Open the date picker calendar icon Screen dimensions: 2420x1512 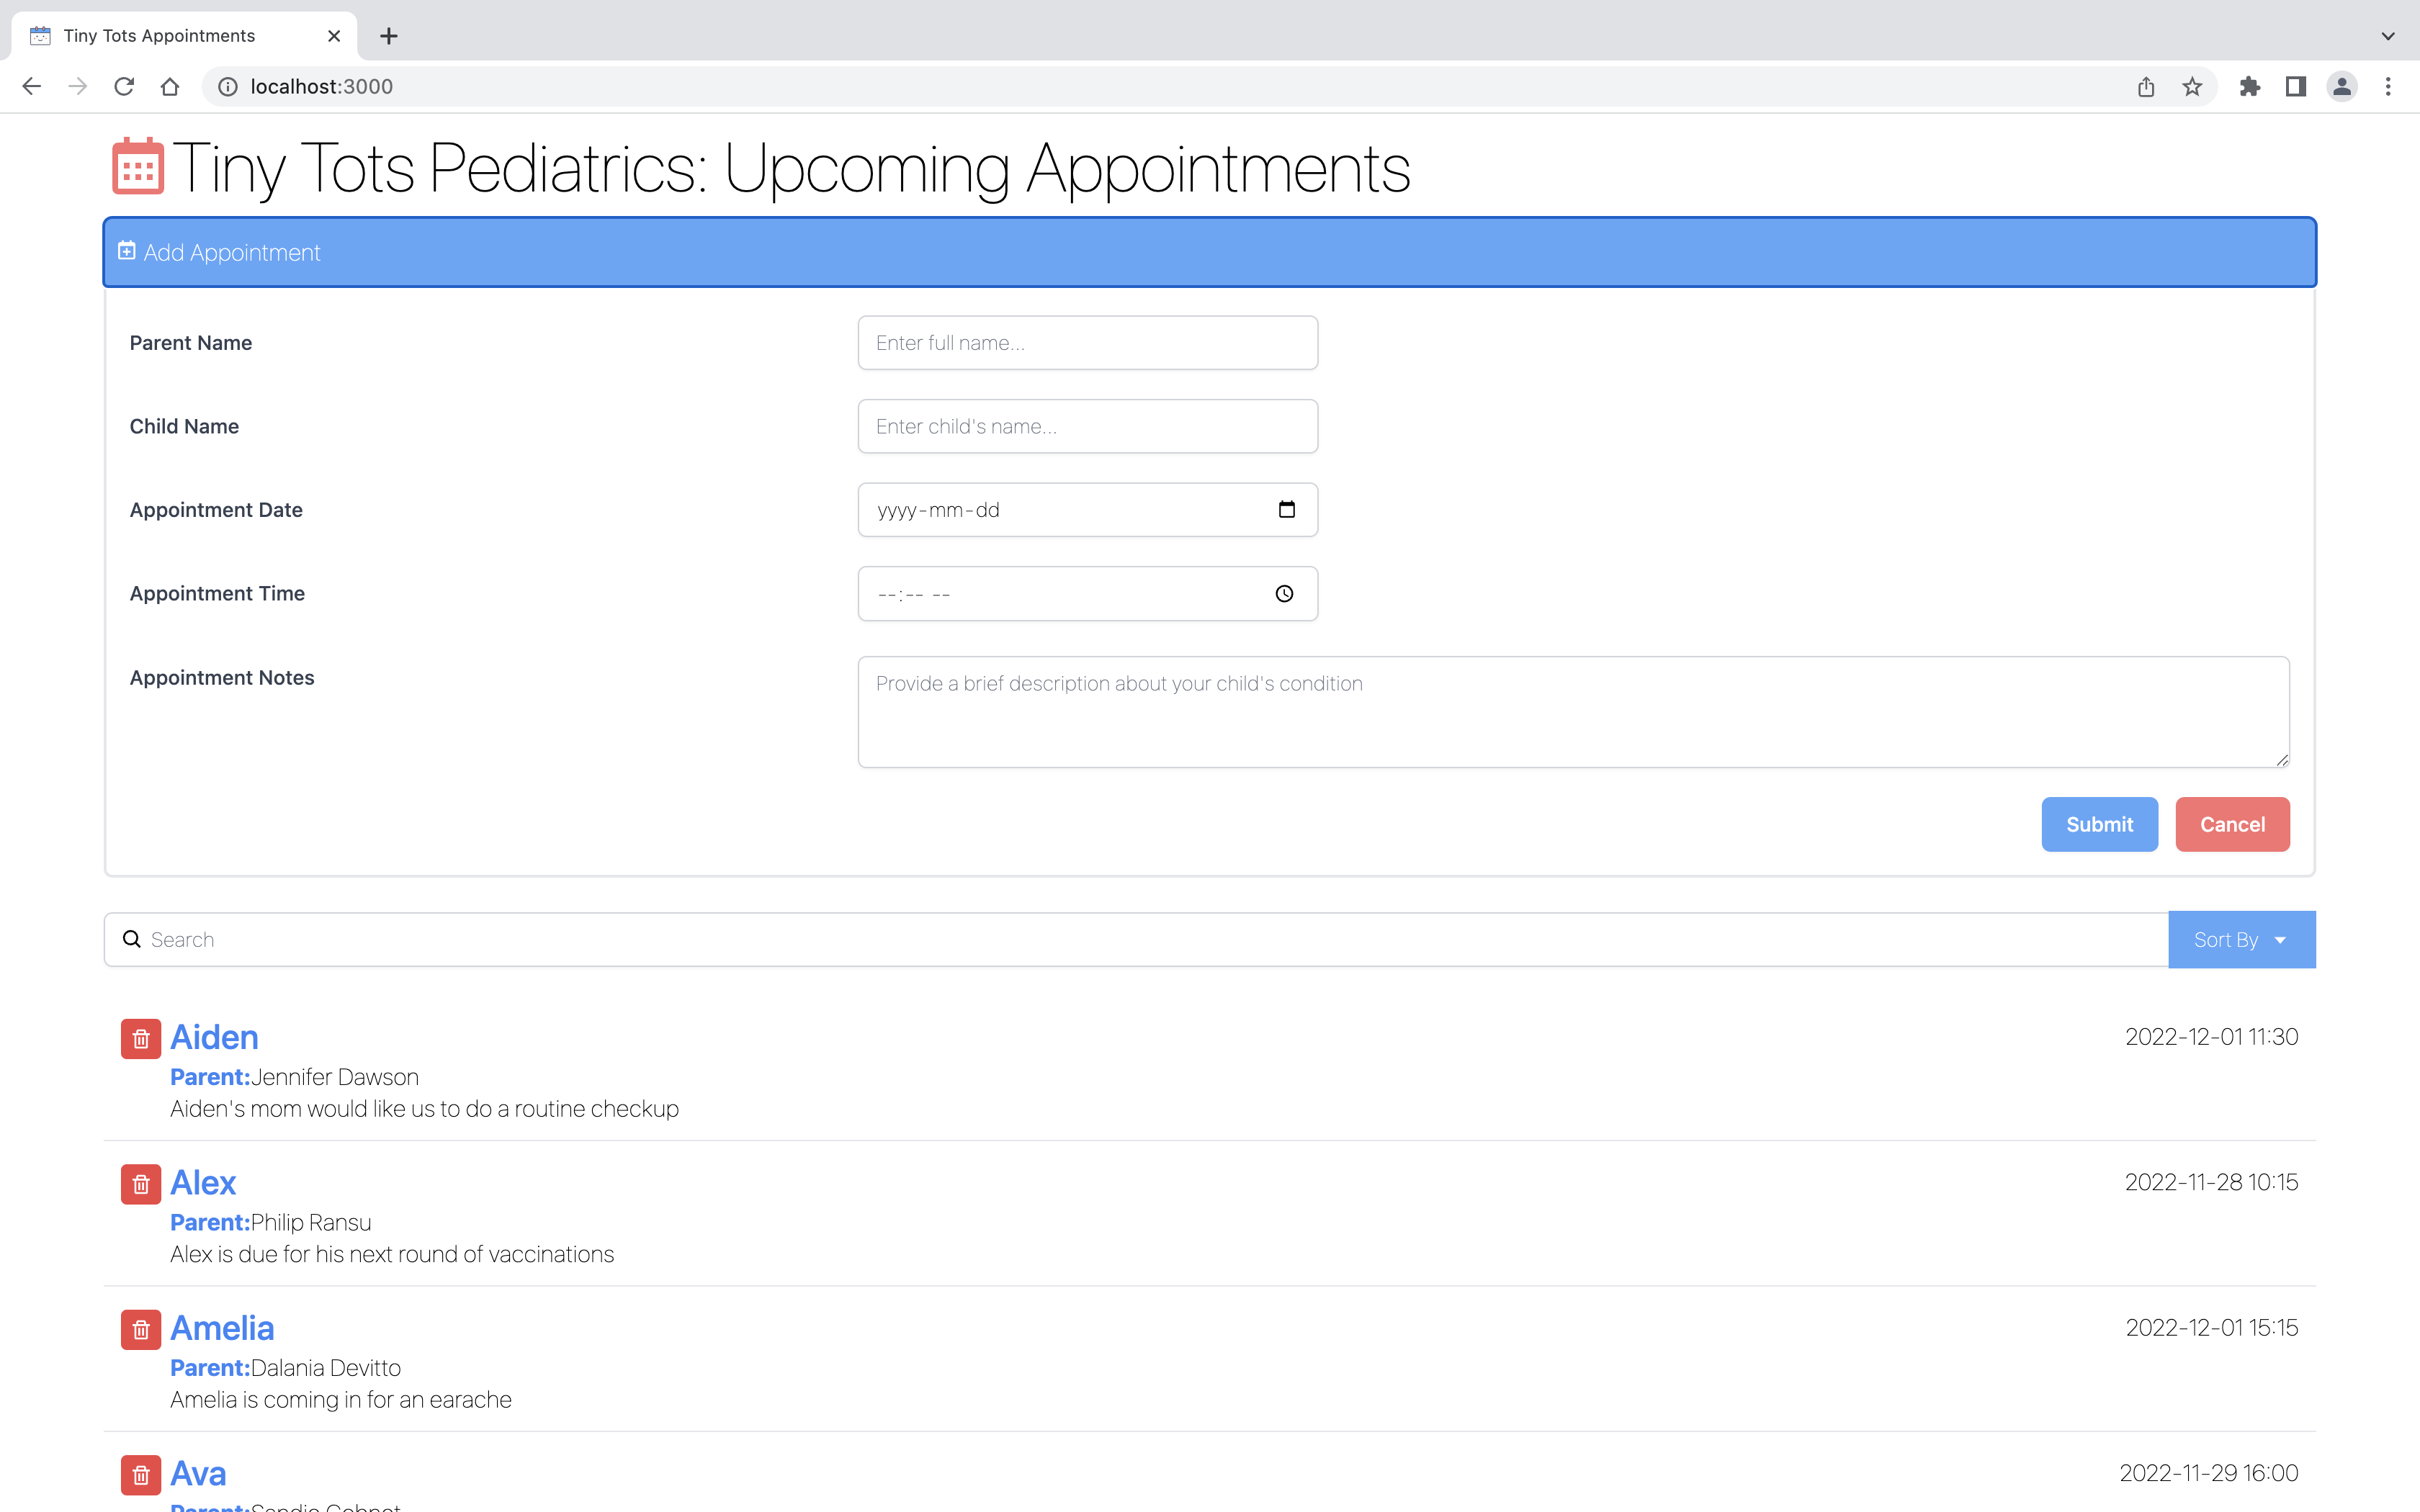(1286, 510)
